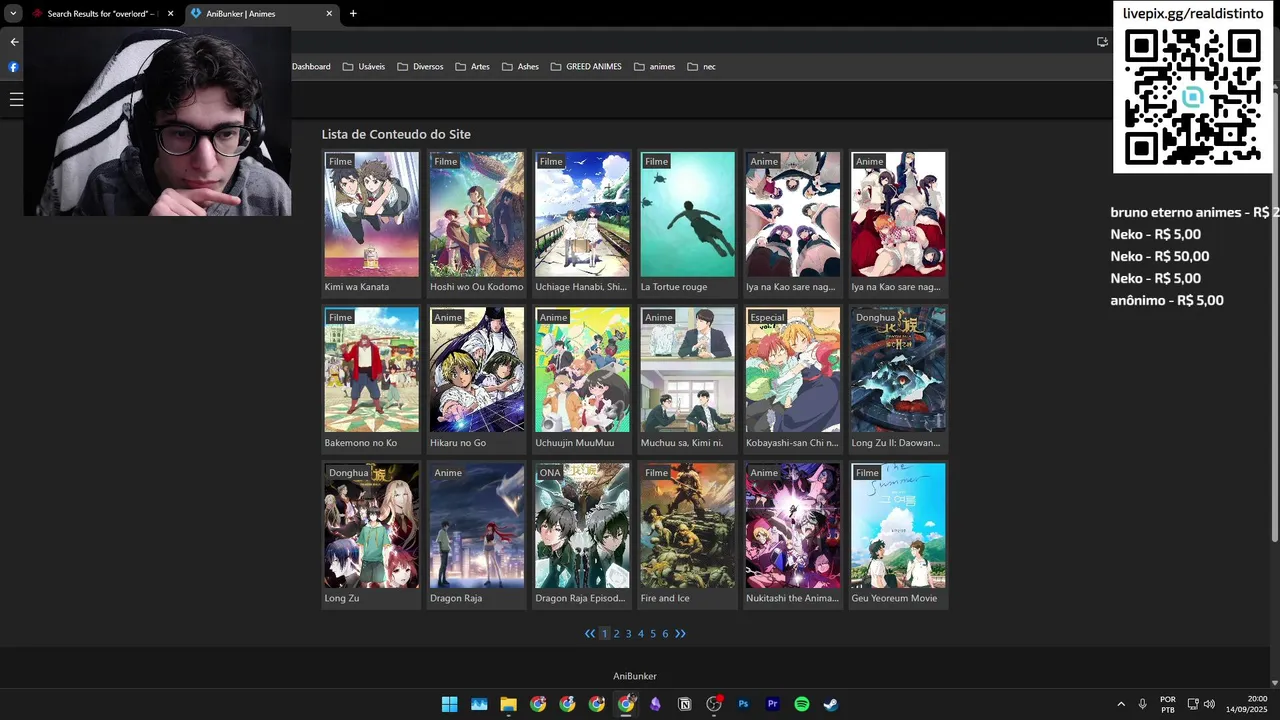Expand the animes bookmark folder

[x=655, y=67]
